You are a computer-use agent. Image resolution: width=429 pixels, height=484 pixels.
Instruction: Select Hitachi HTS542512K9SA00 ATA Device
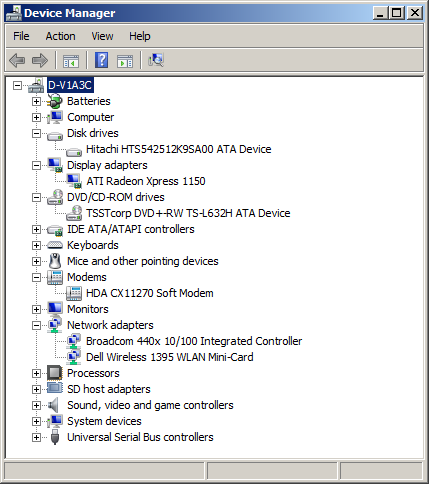(x=178, y=149)
